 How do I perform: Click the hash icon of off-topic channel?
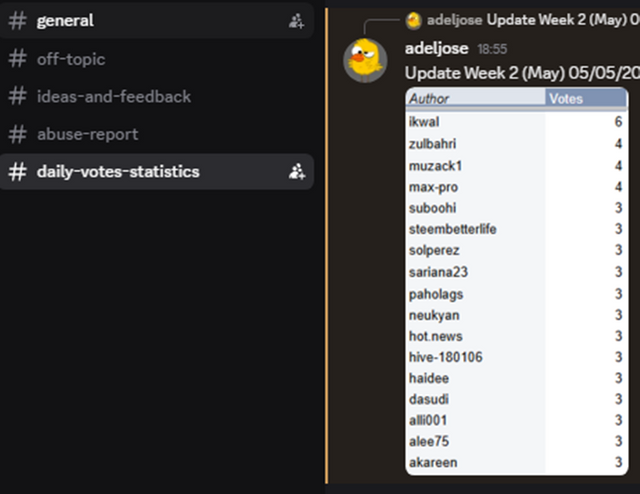pos(18,58)
